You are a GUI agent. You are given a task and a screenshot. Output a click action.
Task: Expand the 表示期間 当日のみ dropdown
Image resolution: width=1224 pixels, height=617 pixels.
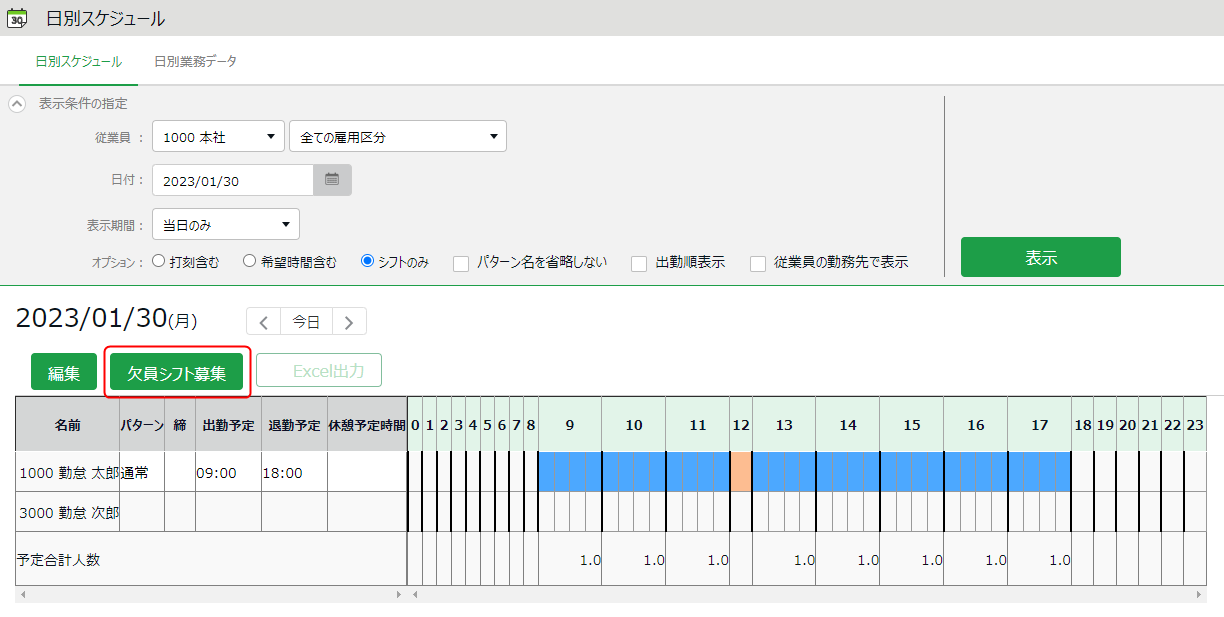pyautogui.click(x=225, y=225)
